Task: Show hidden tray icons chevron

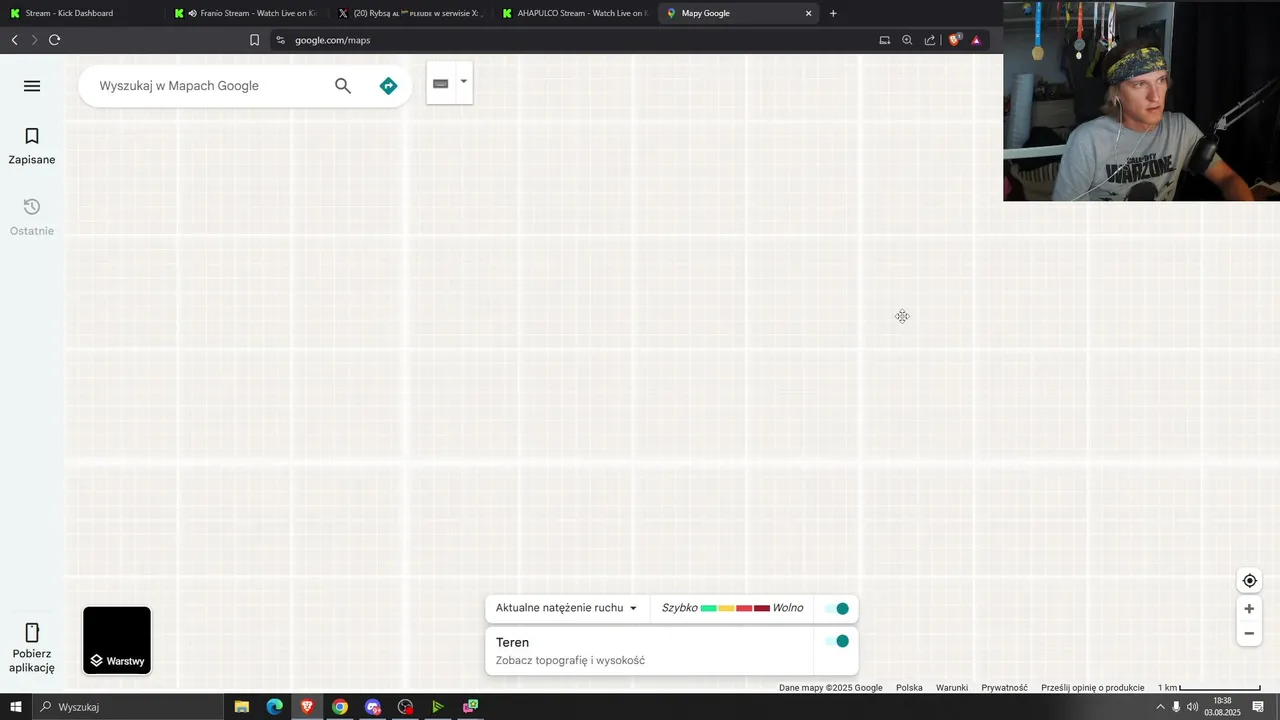Action: (1160, 707)
